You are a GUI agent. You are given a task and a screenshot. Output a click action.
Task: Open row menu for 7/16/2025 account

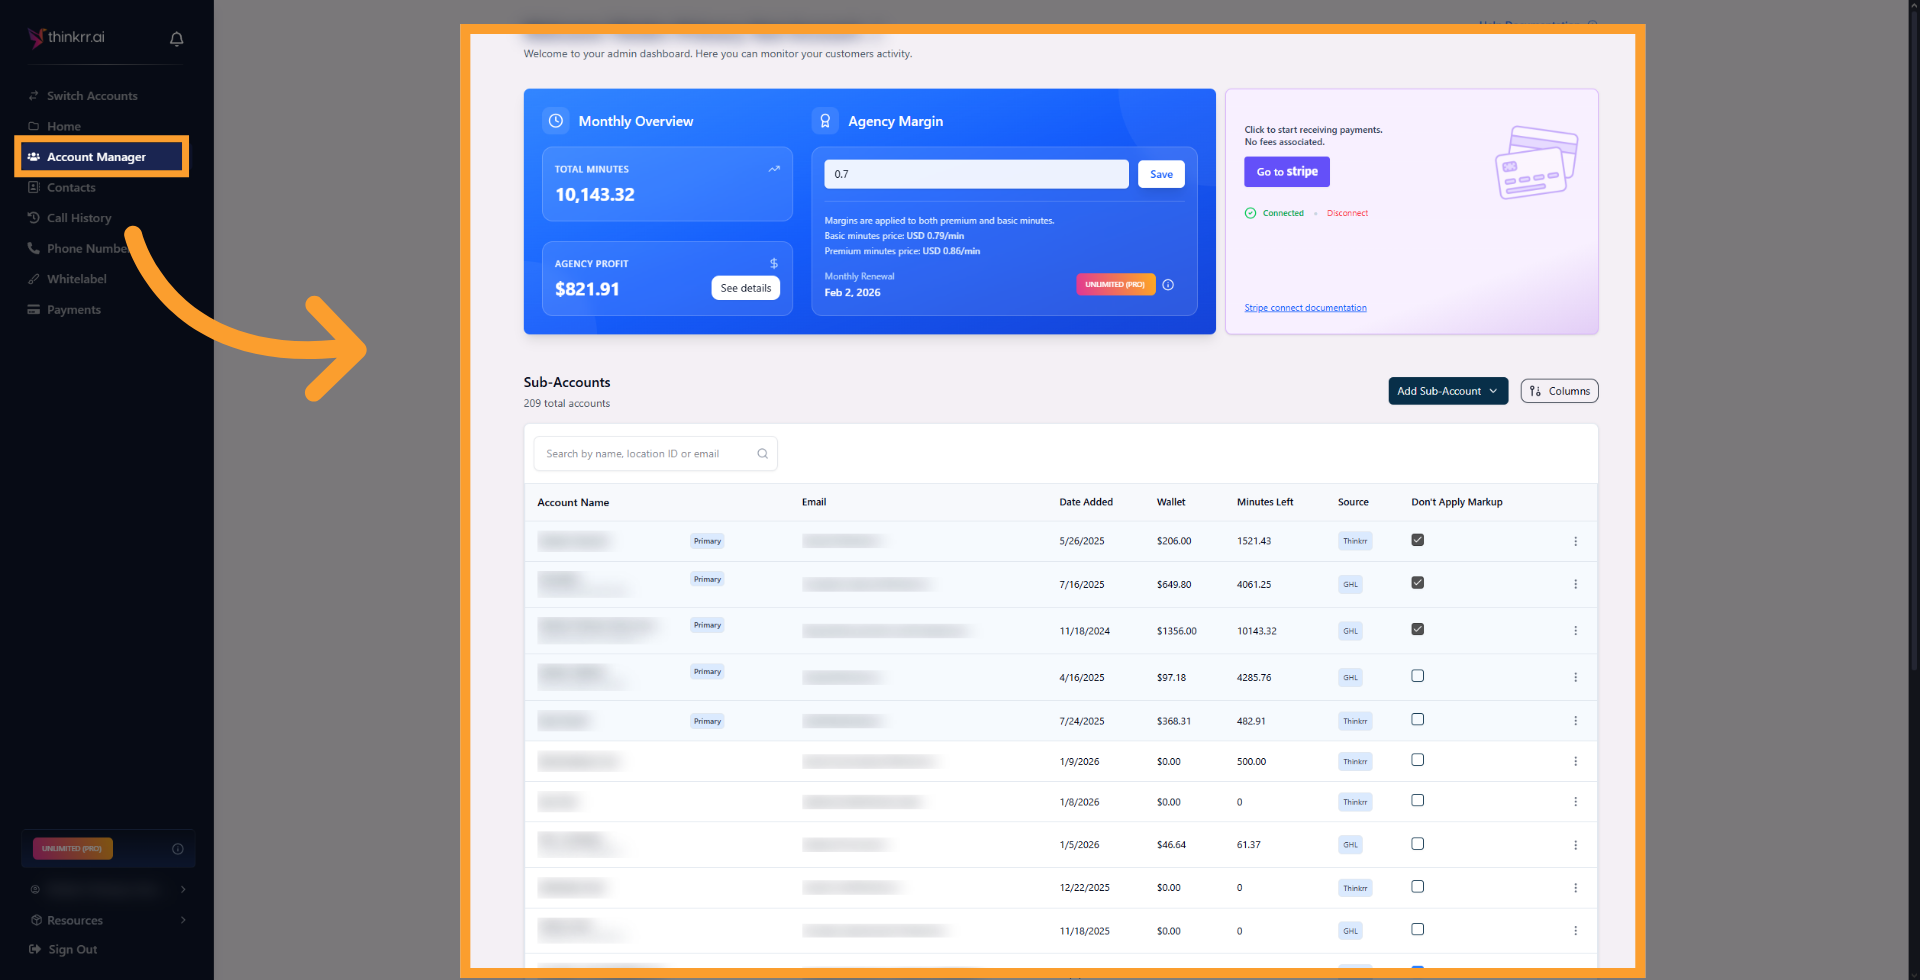pos(1575,584)
